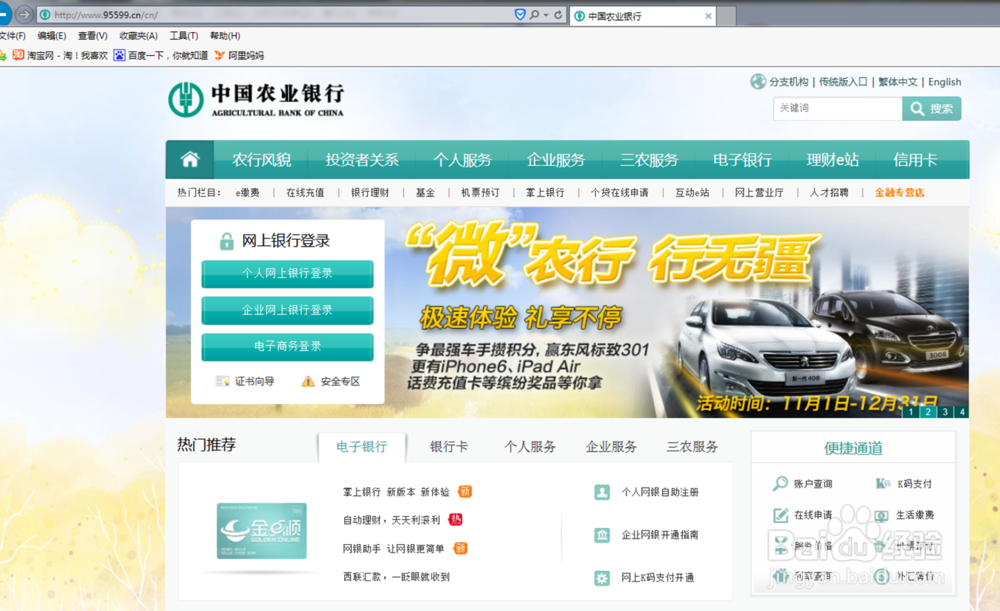Screen dimensions: 1000x611
Task: Open the 投资者关系 navigation menu
Action: tap(362, 159)
